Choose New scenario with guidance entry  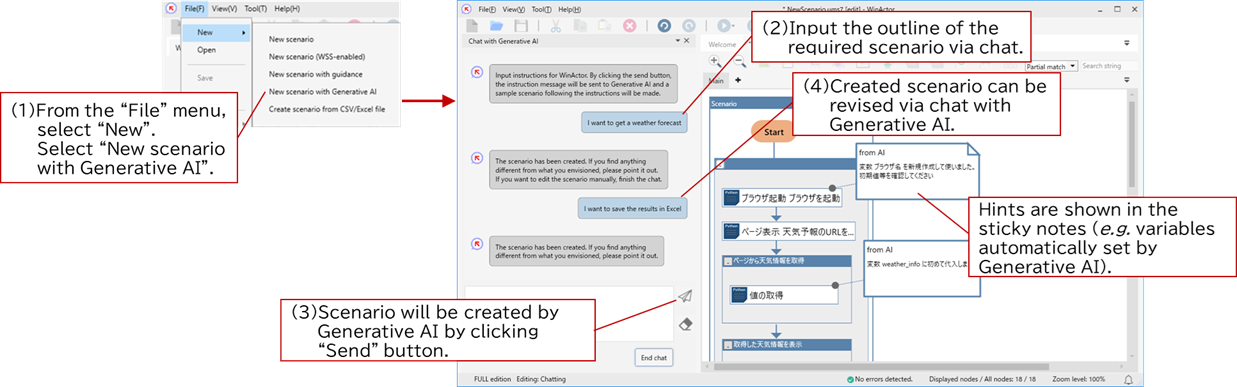(315, 74)
